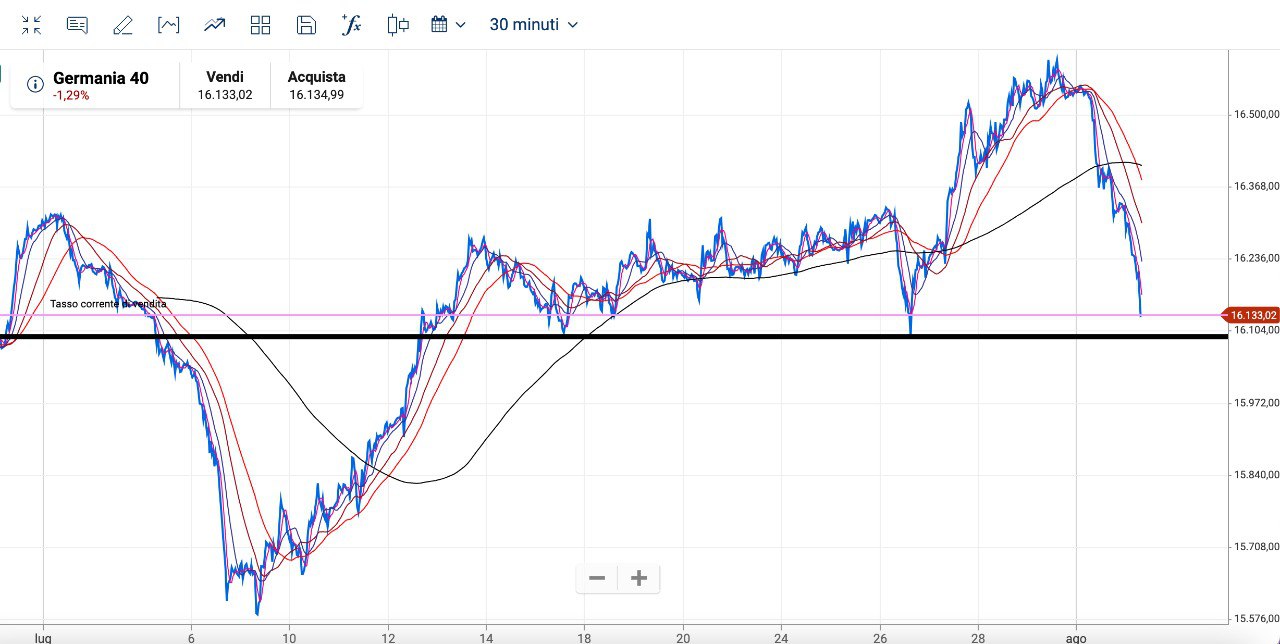Viewport: 1280px width, 644px height.
Task: Select the Germania 40 instrument name
Action: tap(100, 78)
